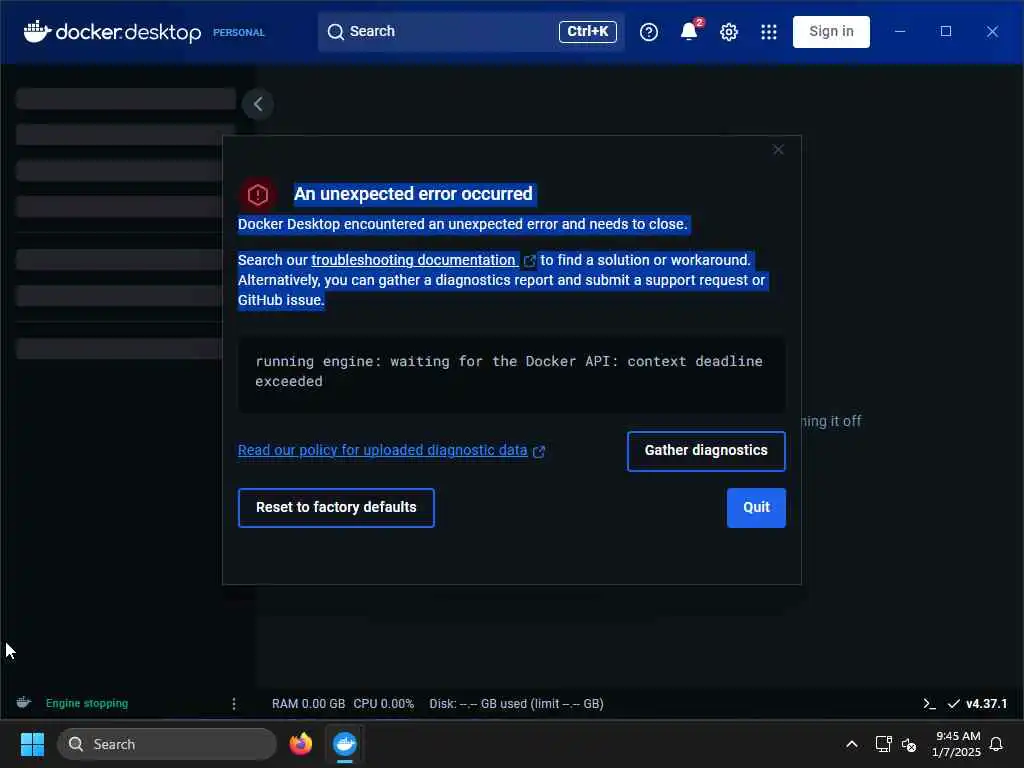Click the status bar whale engine icon

pos(24,703)
